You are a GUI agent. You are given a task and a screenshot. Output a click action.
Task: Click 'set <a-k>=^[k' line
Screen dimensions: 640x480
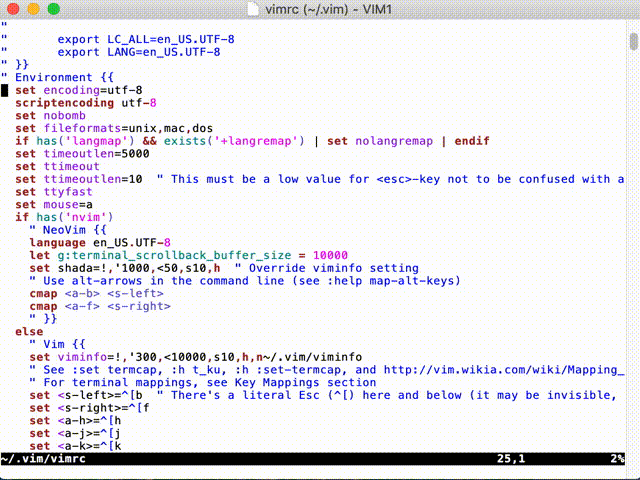(x=75, y=445)
